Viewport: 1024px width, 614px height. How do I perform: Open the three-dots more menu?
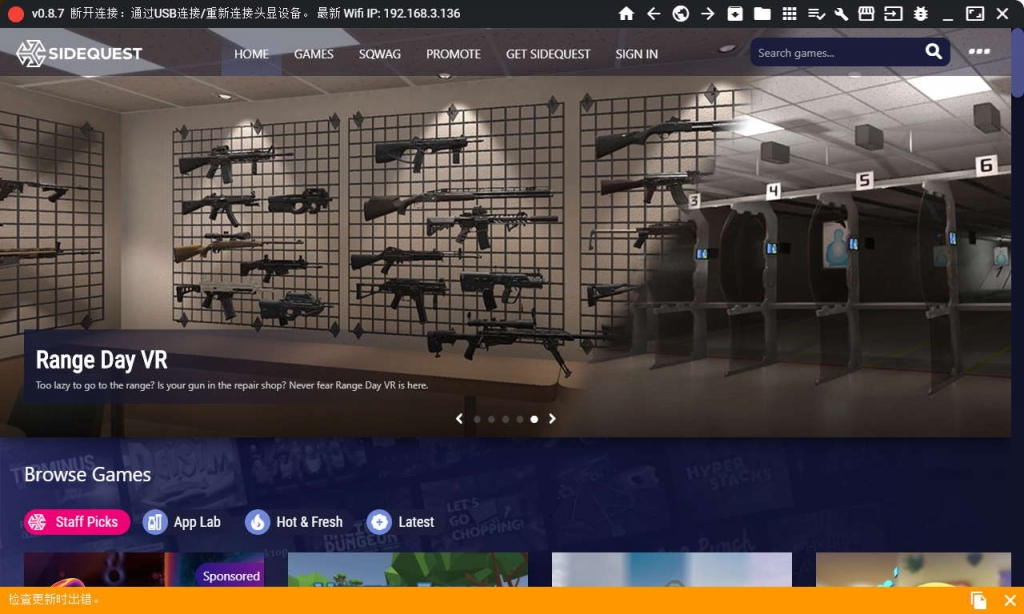point(979,52)
